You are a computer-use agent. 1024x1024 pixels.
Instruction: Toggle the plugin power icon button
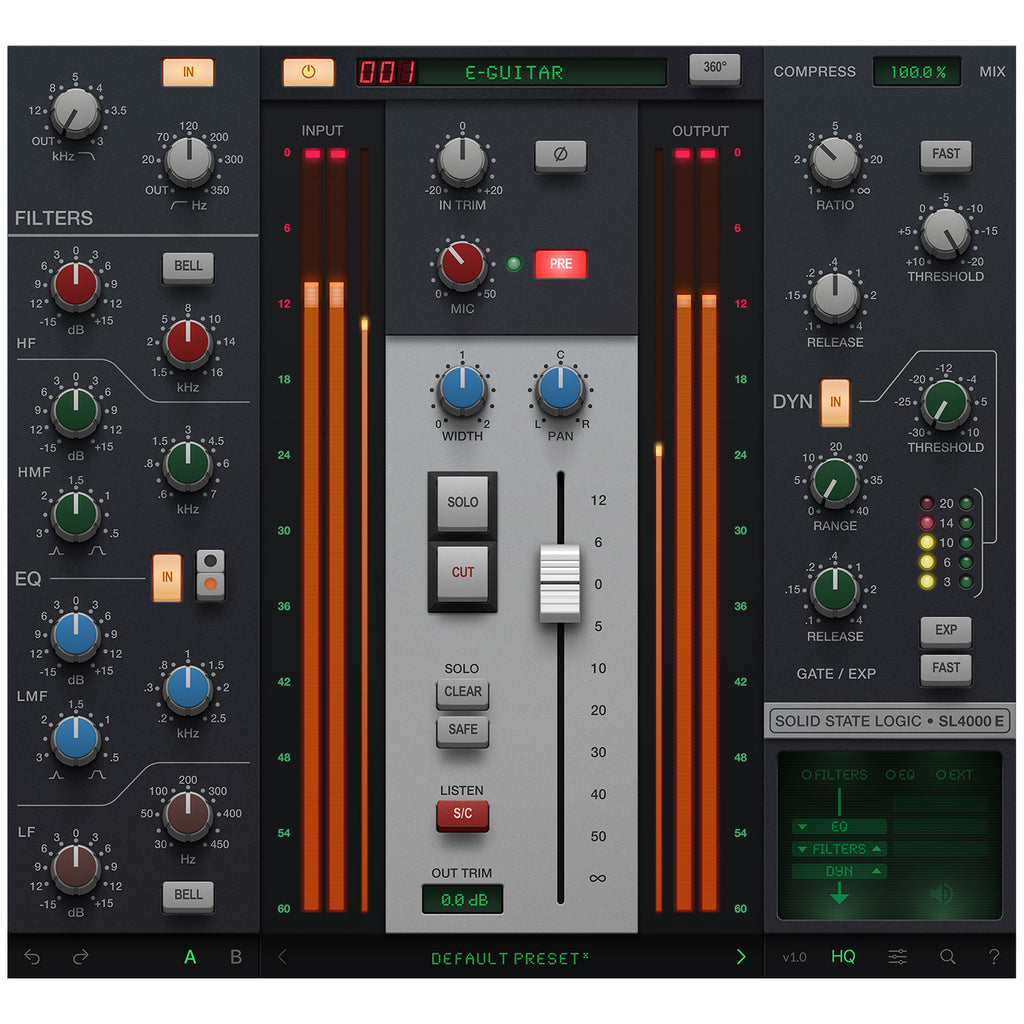click(308, 72)
